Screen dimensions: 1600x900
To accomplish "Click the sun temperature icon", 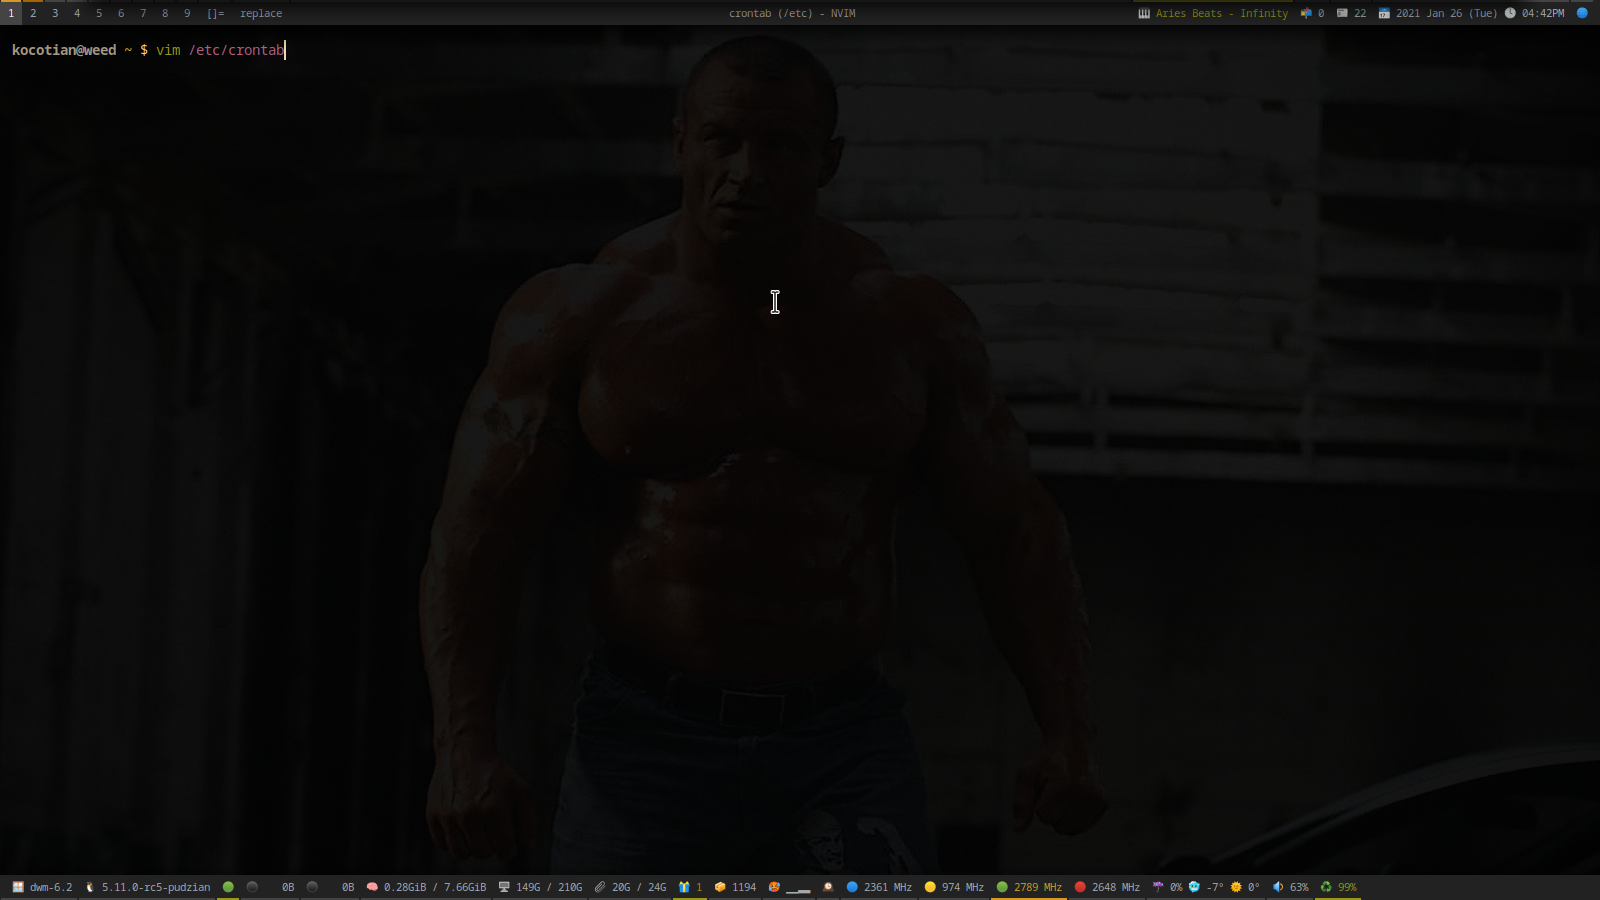I will click(1236, 887).
